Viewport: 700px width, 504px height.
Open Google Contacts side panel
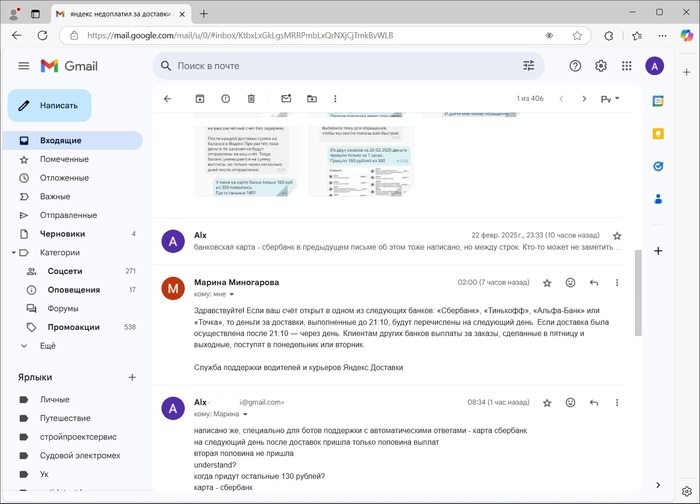click(x=658, y=199)
